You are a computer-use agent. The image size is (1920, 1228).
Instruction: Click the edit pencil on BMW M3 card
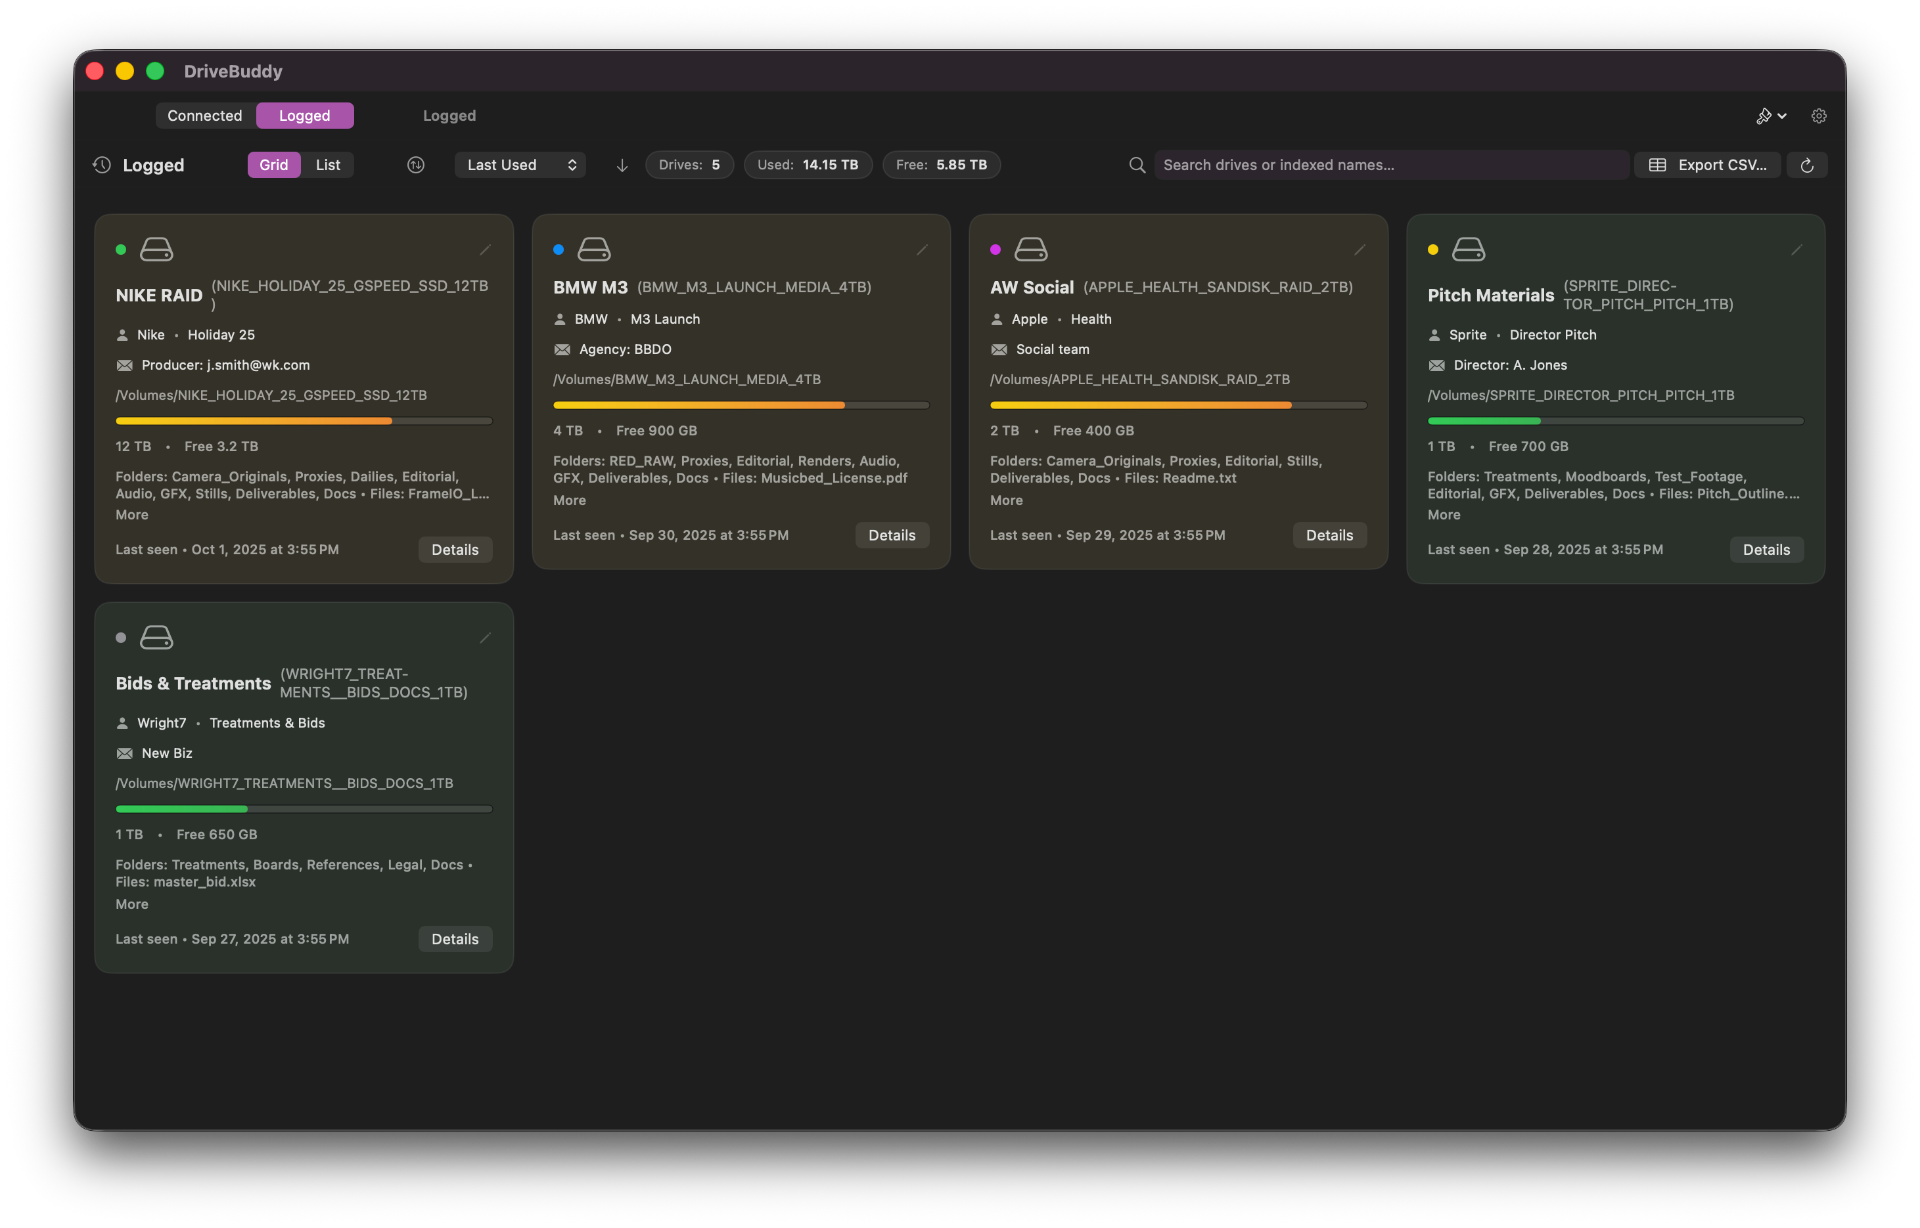pyautogui.click(x=922, y=250)
